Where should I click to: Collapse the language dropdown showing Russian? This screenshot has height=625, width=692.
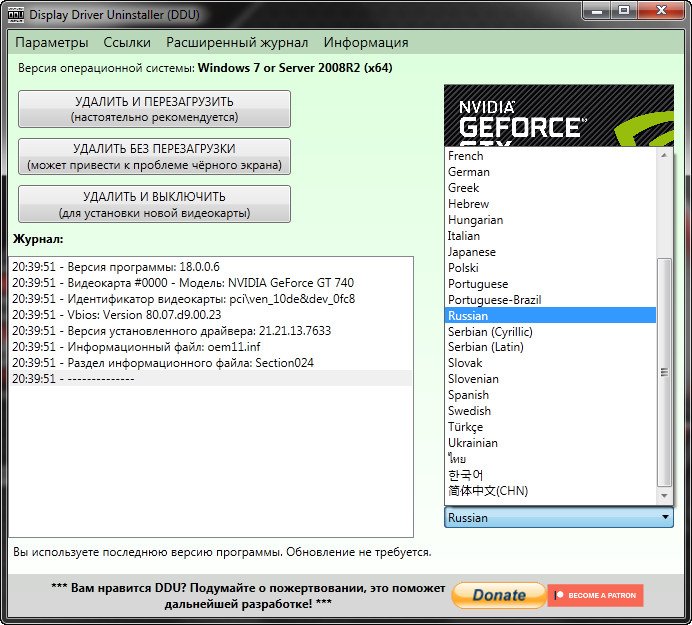[x=666, y=518]
